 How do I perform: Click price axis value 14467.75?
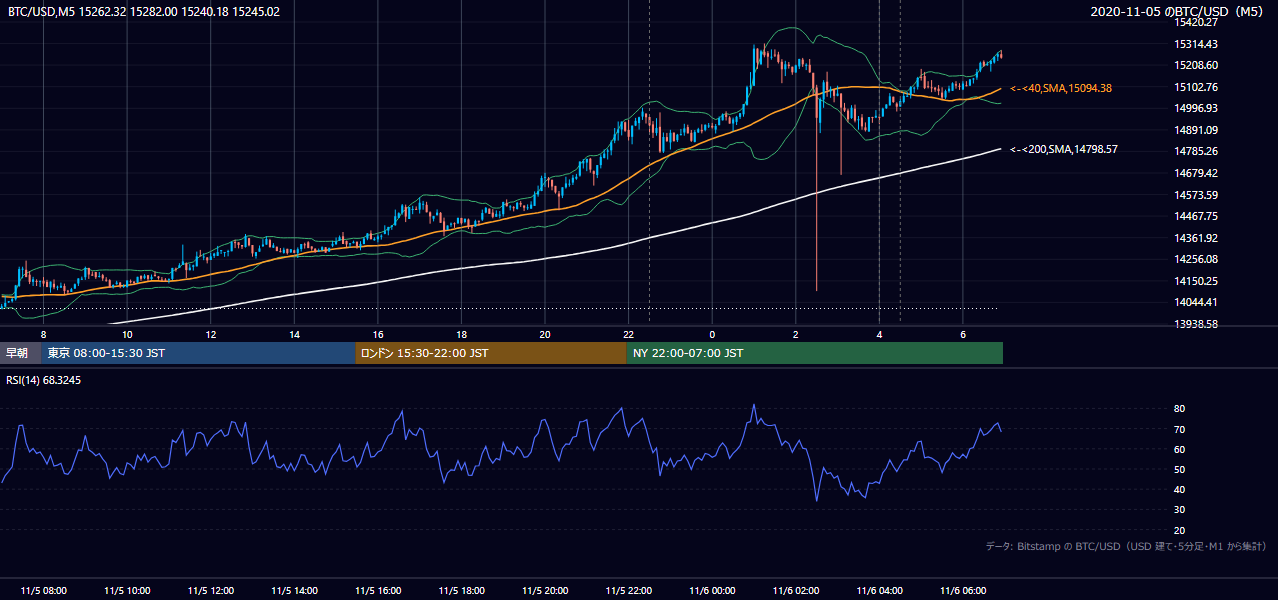(x=1197, y=216)
